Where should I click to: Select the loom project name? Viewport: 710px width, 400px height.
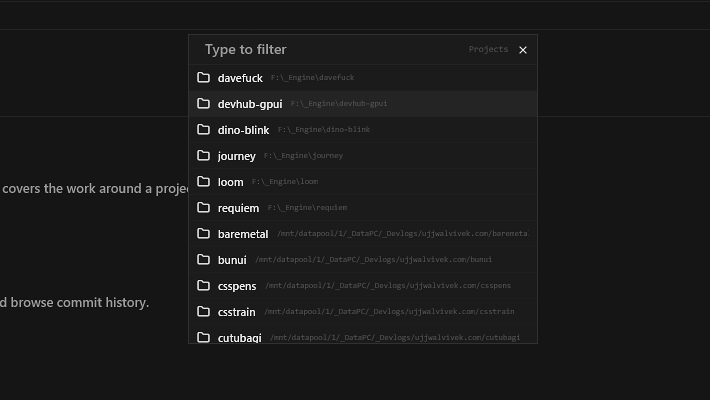230,182
